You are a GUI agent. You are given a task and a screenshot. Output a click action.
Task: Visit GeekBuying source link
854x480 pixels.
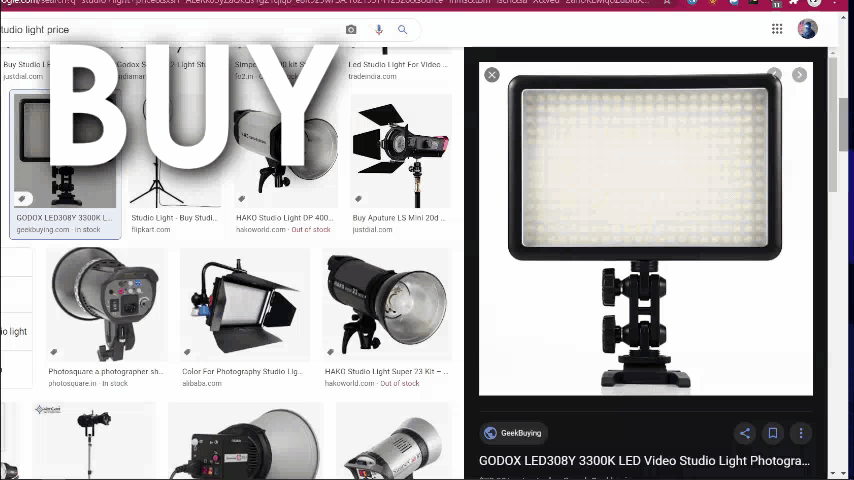click(x=514, y=433)
